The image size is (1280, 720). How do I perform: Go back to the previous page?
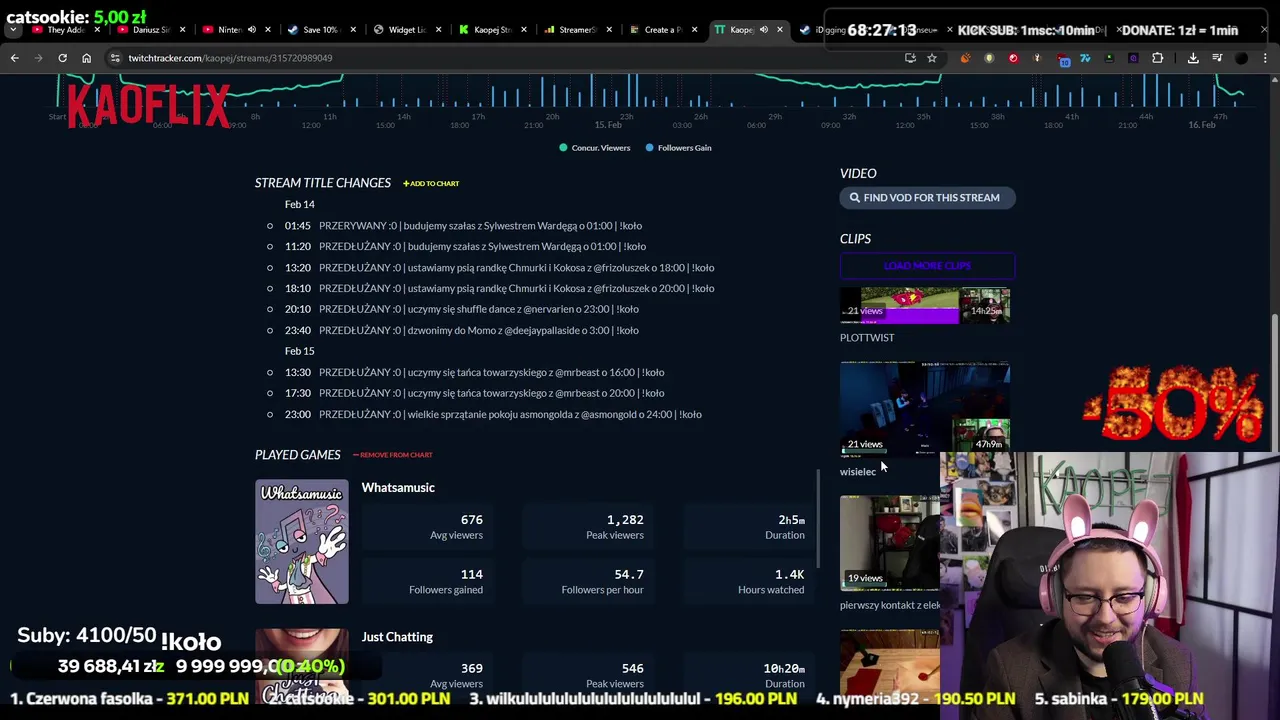pos(14,58)
